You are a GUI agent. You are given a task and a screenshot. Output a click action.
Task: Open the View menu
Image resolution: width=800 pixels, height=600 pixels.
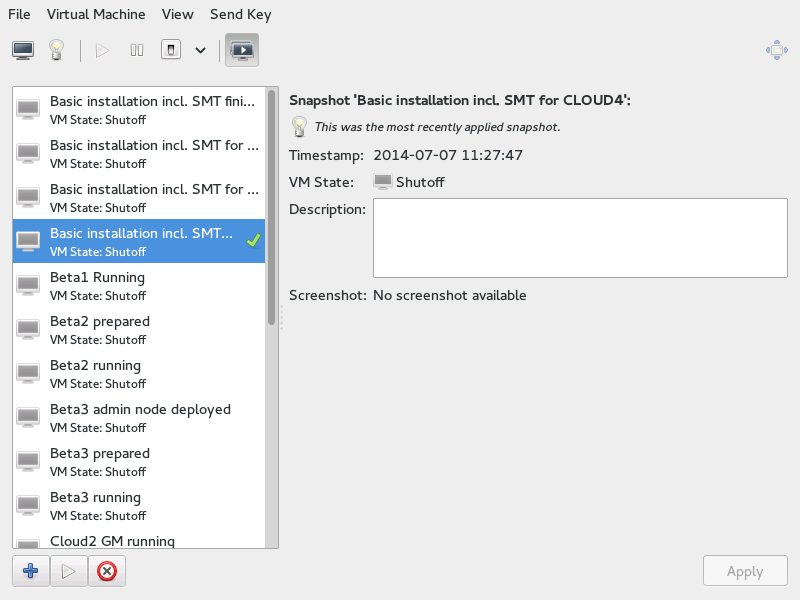[x=177, y=14]
